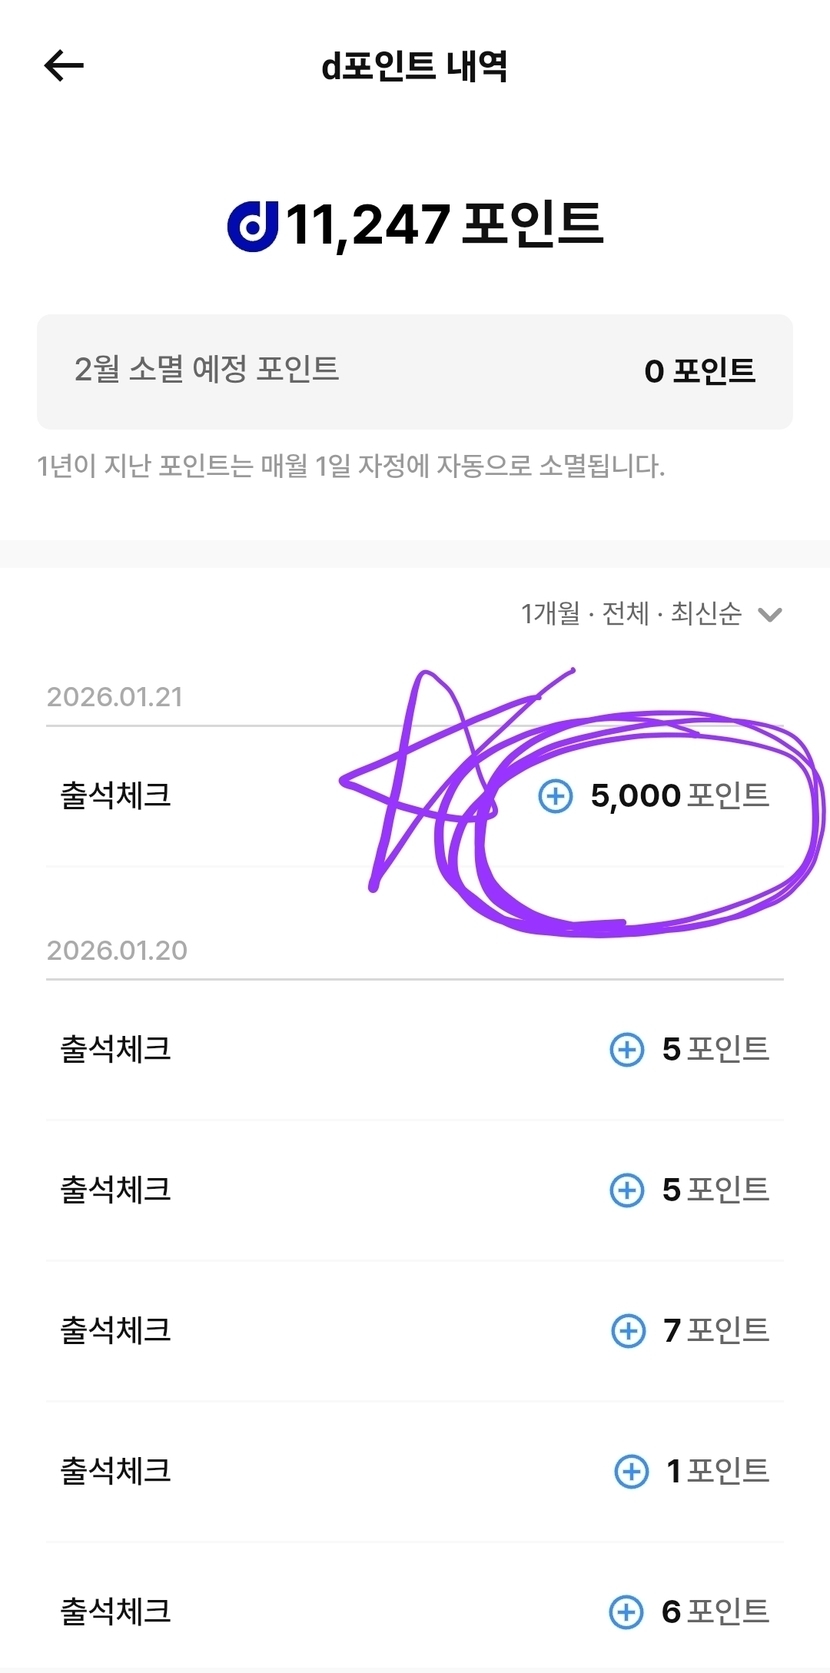Tap plus icon beside 6 포인트
The height and width of the screenshot is (1673, 830).
pyautogui.click(x=627, y=1611)
